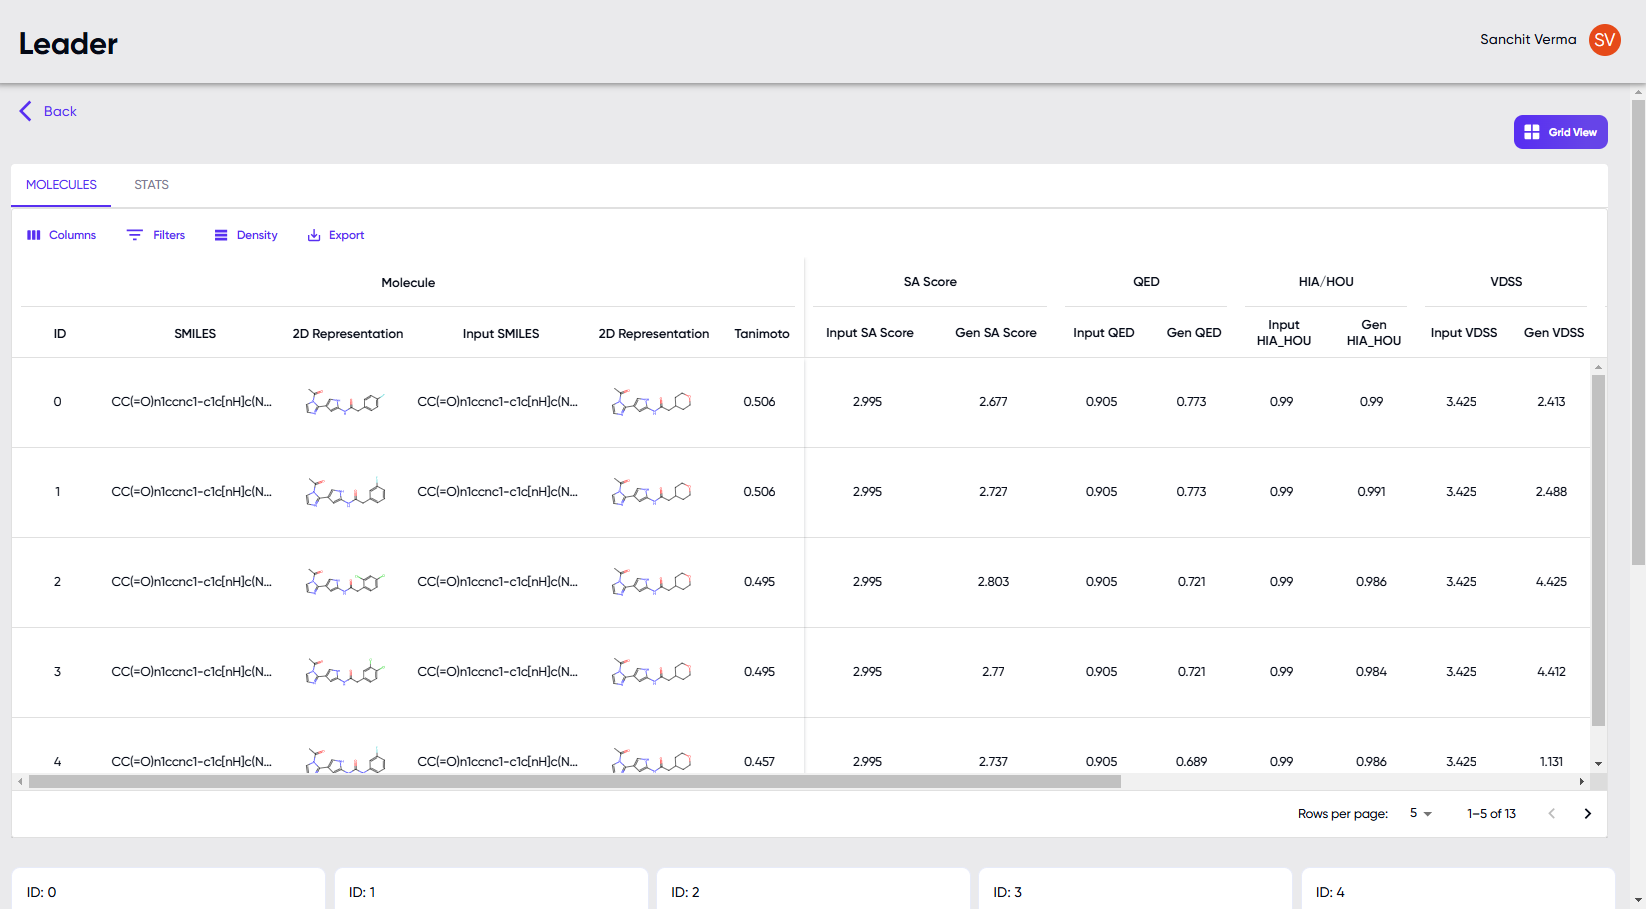
Task: Select Tanimoto value 0.457
Action: 759,762
